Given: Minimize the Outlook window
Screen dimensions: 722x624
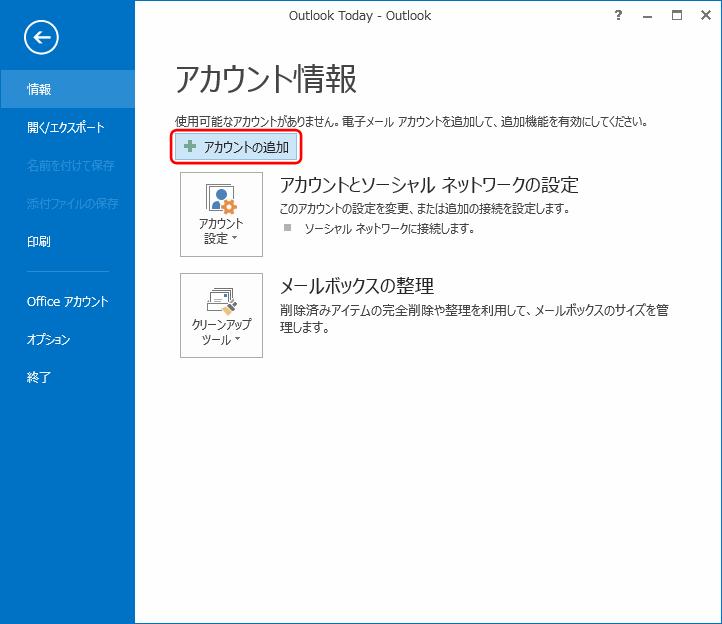Looking at the screenshot, I should coord(647,16).
